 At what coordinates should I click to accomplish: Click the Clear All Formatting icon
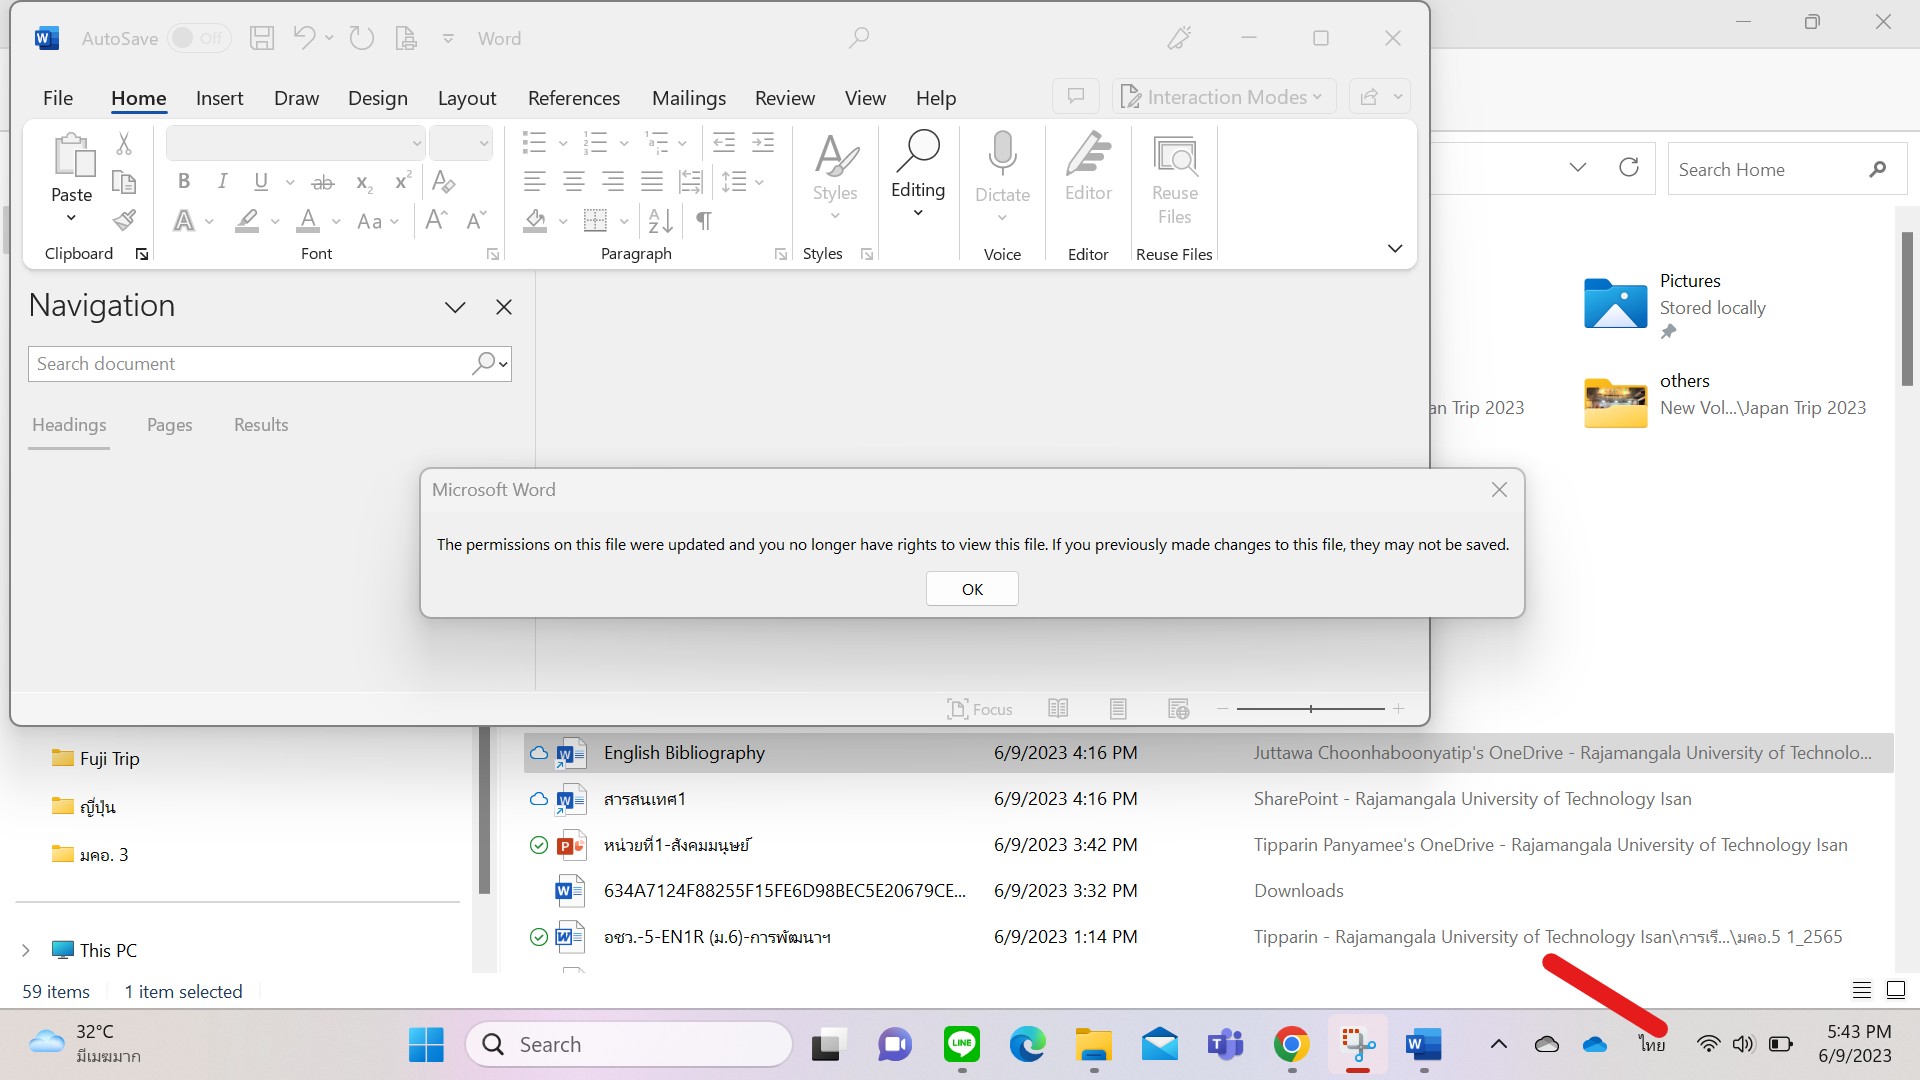click(443, 182)
